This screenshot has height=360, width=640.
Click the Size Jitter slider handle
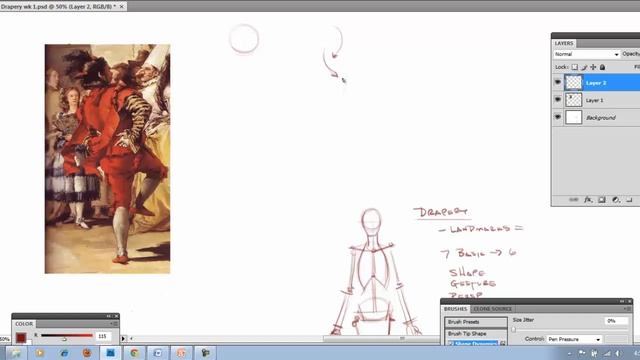tap(513, 329)
